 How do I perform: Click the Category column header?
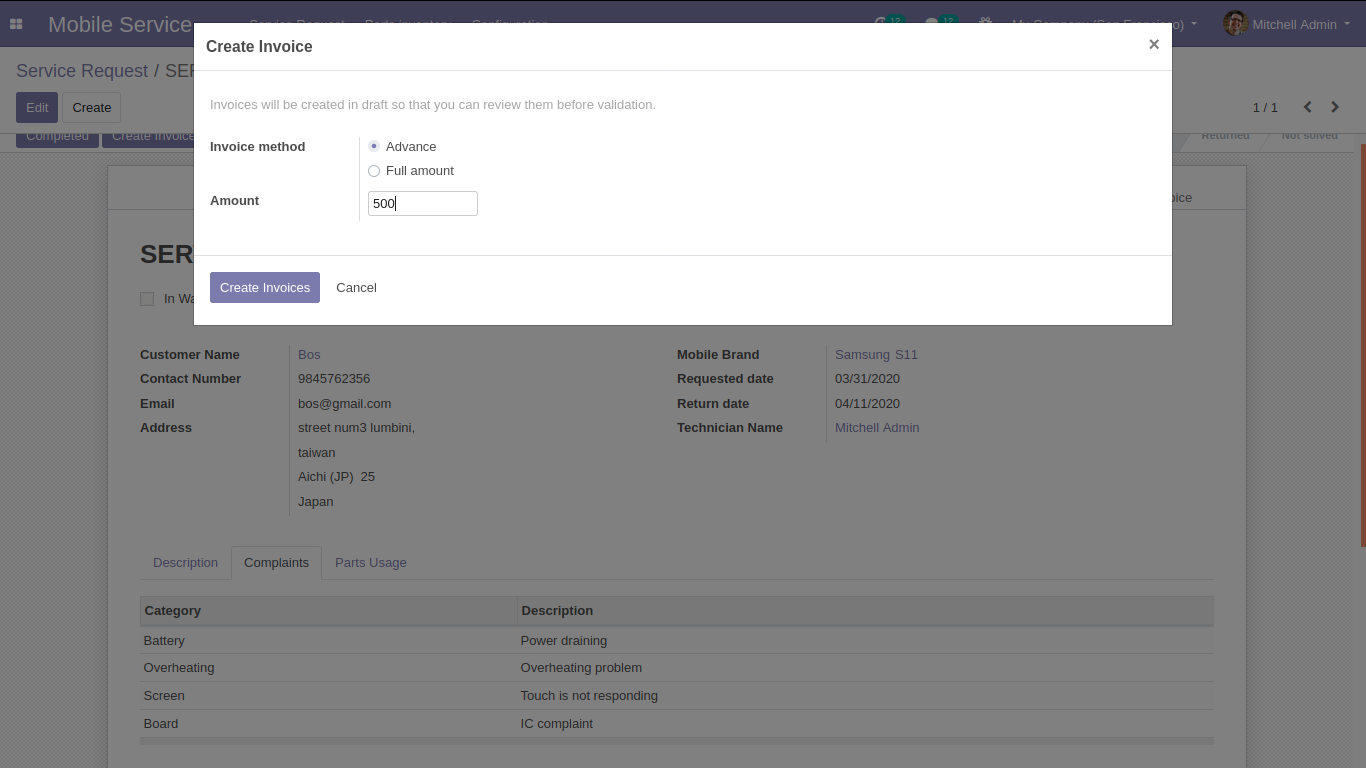click(329, 611)
